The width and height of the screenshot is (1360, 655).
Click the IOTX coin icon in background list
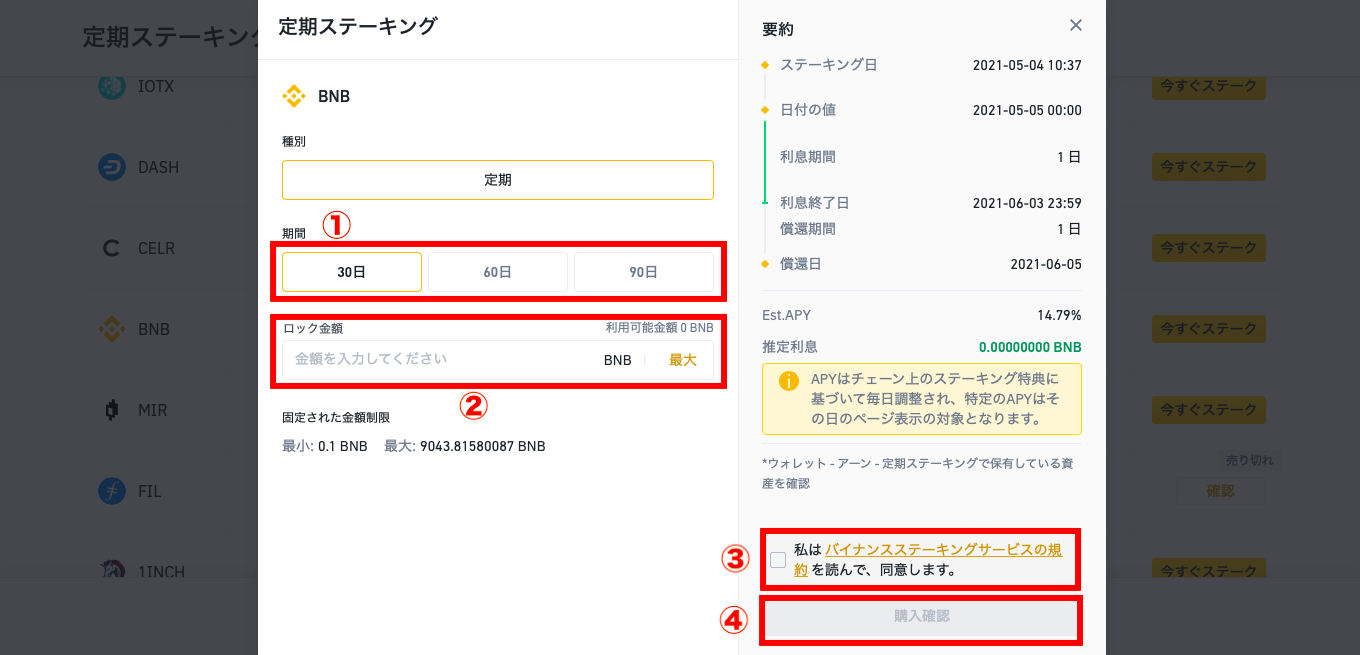tap(112, 86)
